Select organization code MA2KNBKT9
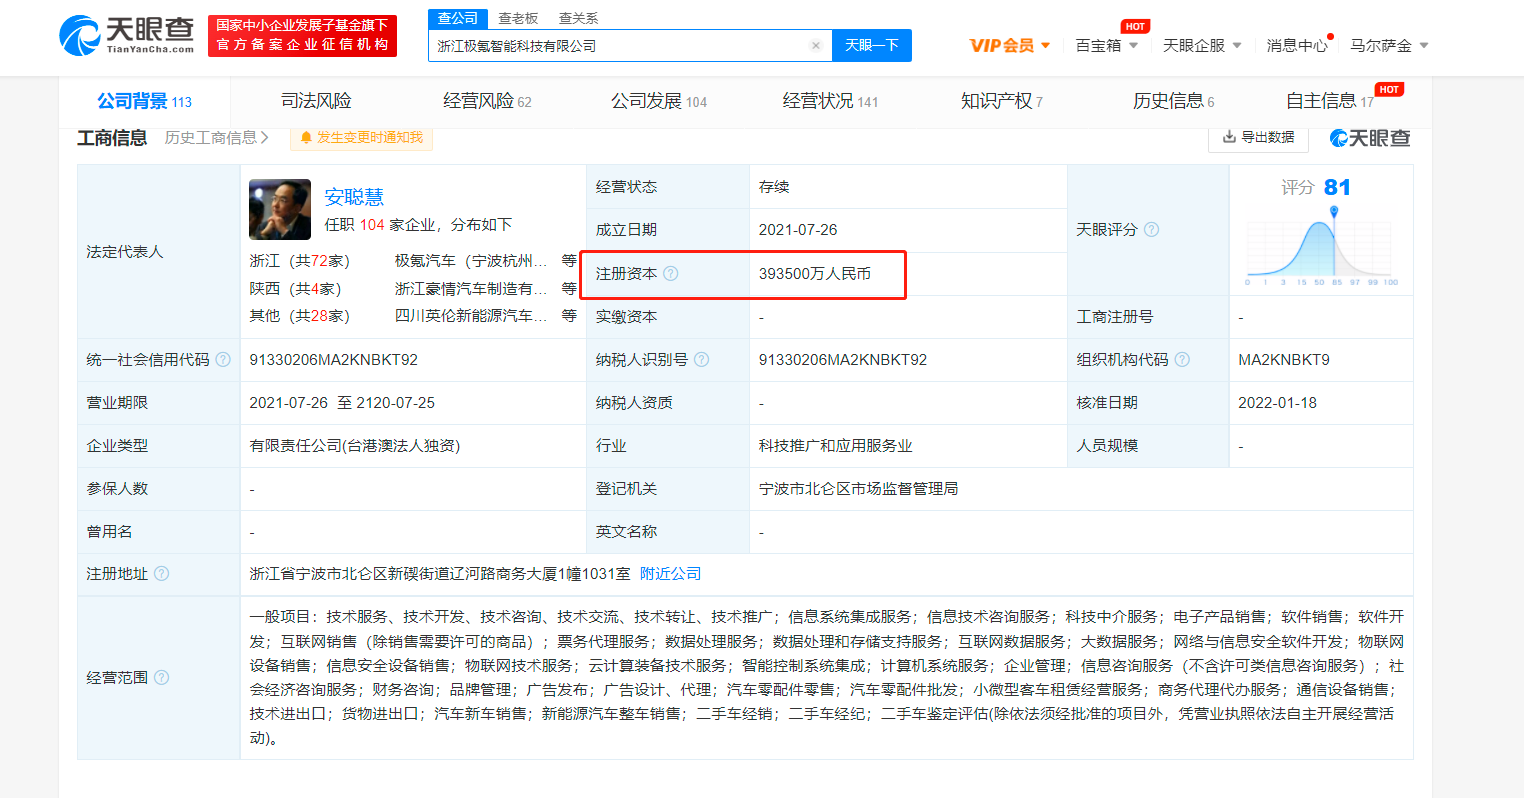 (x=1283, y=360)
